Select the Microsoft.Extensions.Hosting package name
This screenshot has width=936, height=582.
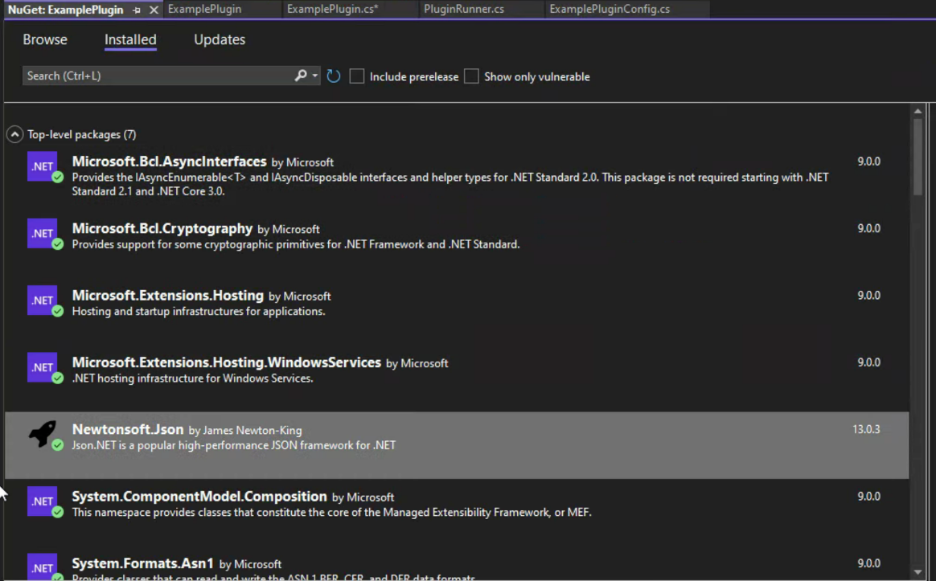coord(168,295)
